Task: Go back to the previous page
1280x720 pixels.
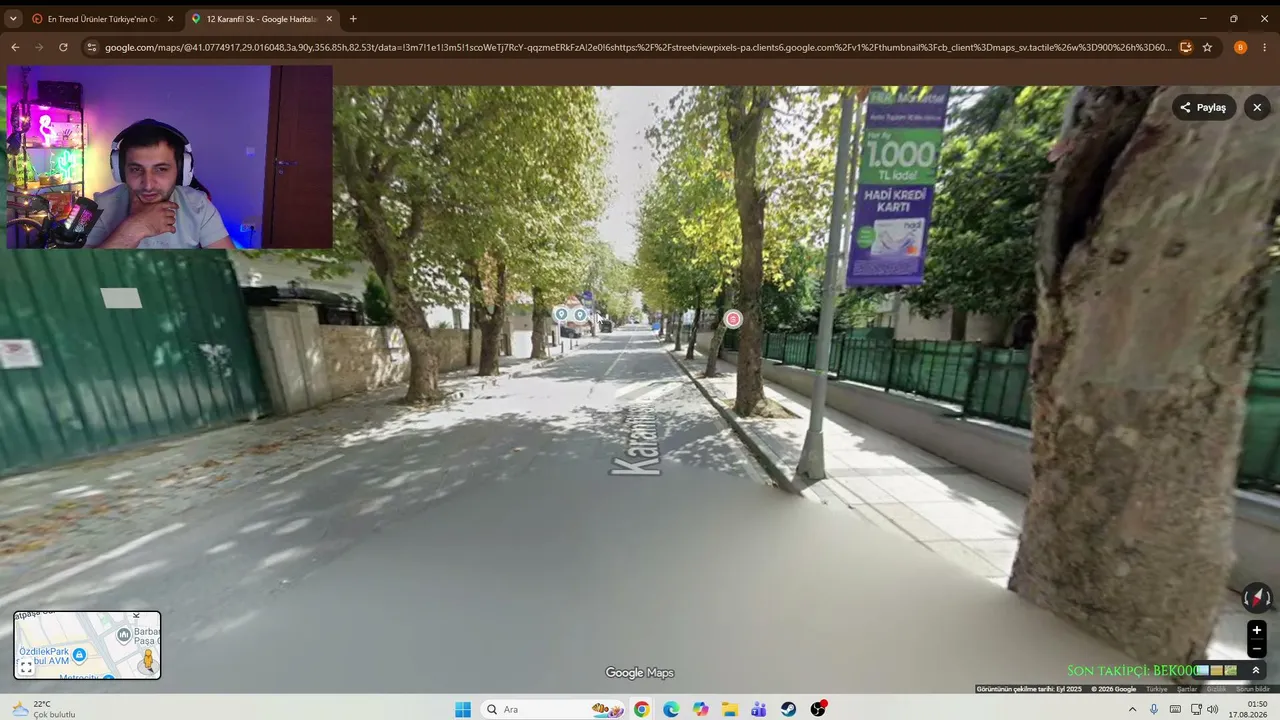Action: click(x=15, y=47)
